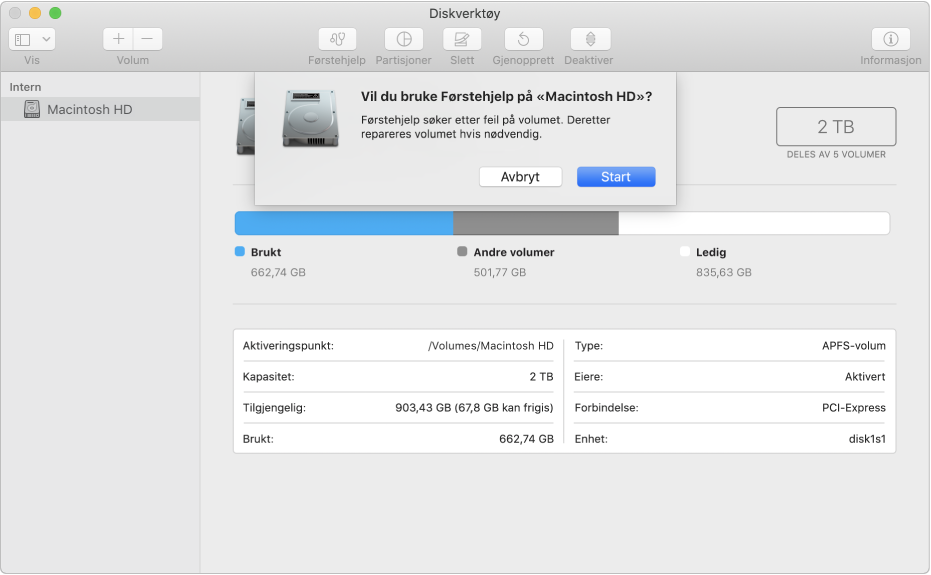The height and width of the screenshot is (575, 931).
Task: Click the minus remove volume button
Action: [x=148, y=39]
